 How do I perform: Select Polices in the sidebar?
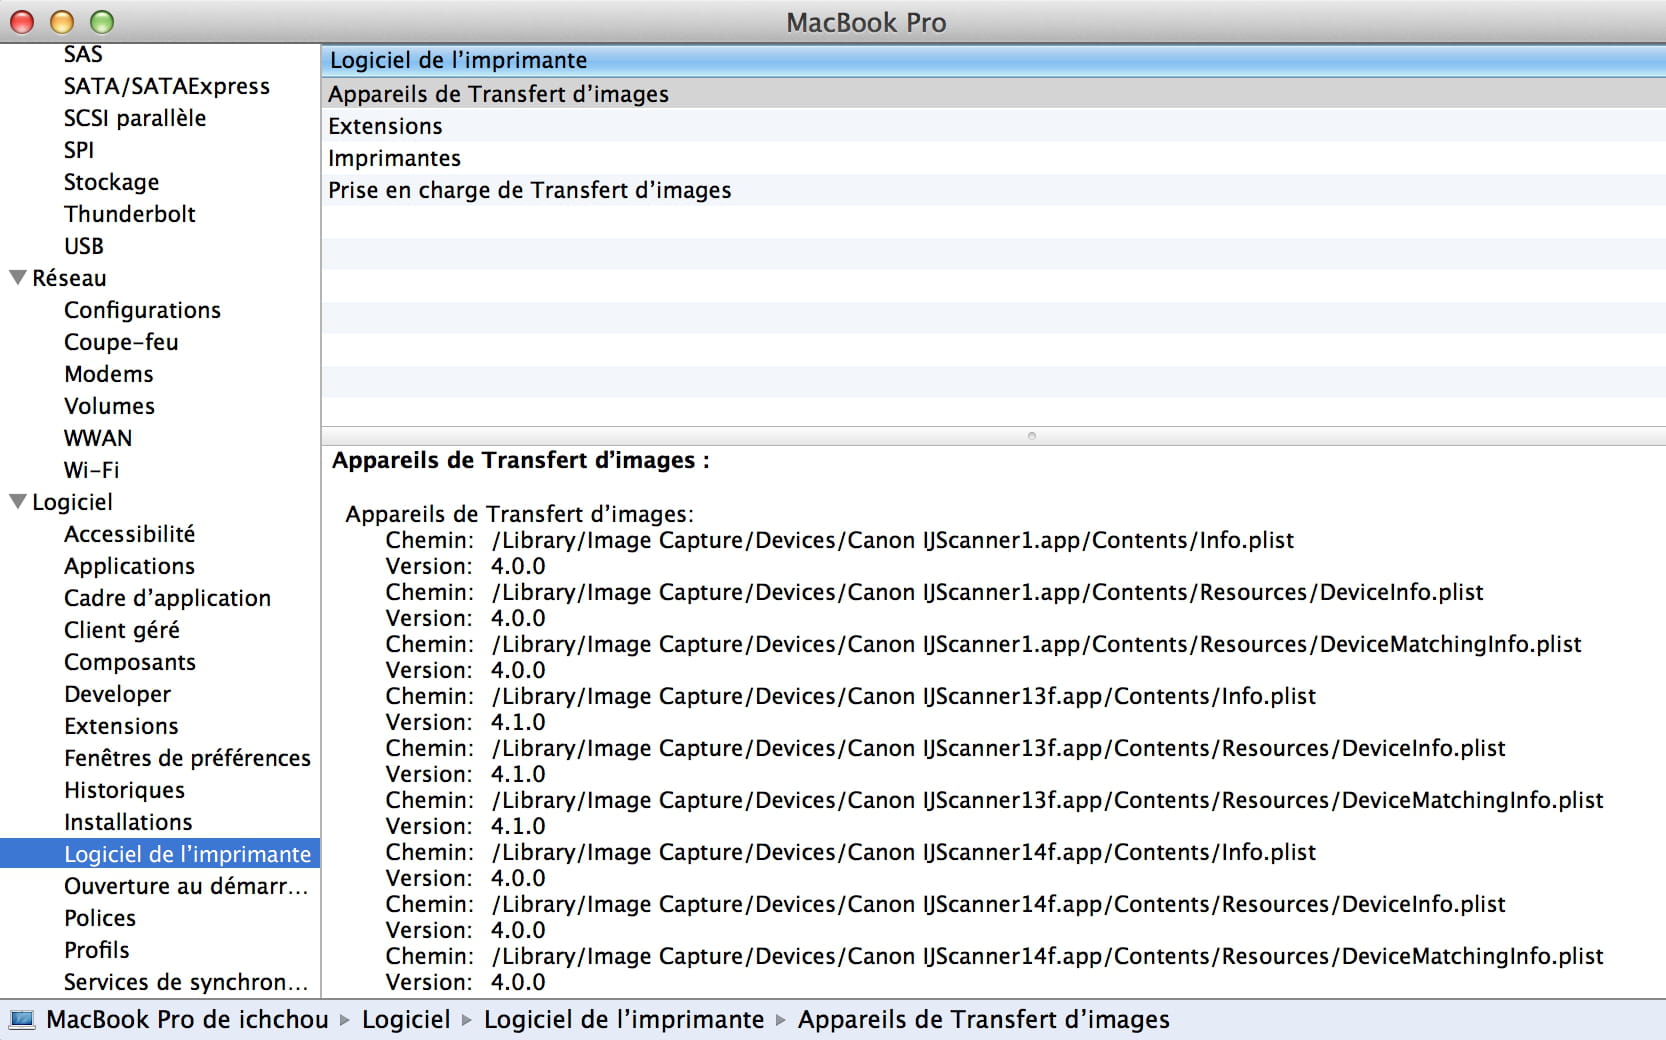click(x=99, y=918)
